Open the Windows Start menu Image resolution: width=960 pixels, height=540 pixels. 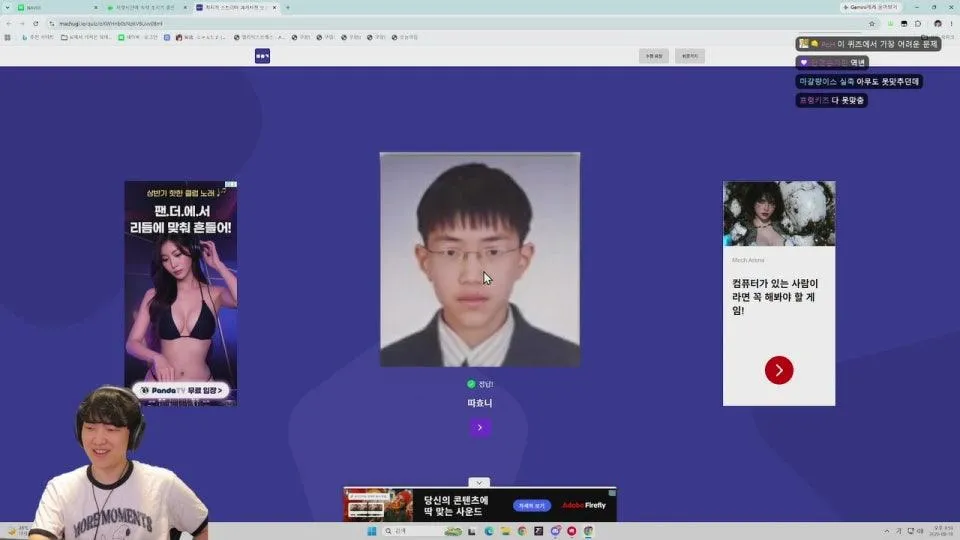coord(372,531)
